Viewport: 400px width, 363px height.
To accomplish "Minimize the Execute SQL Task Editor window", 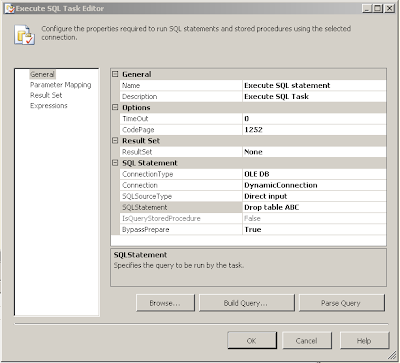I will pos(367,8).
